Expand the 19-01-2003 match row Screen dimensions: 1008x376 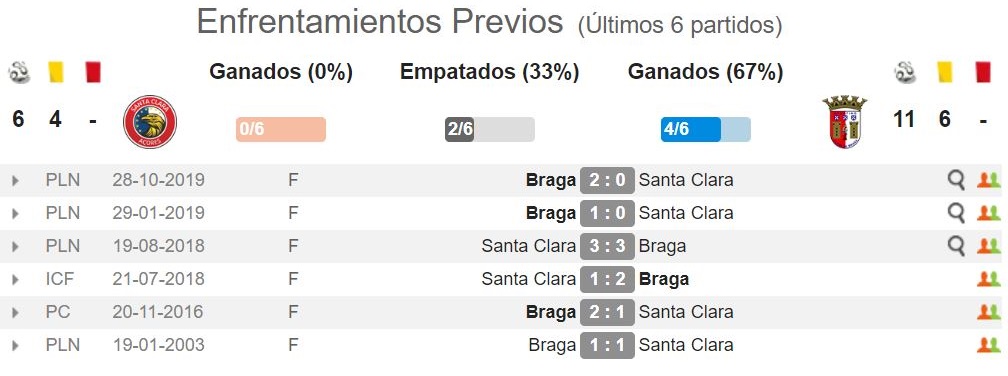tap(15, 345)
